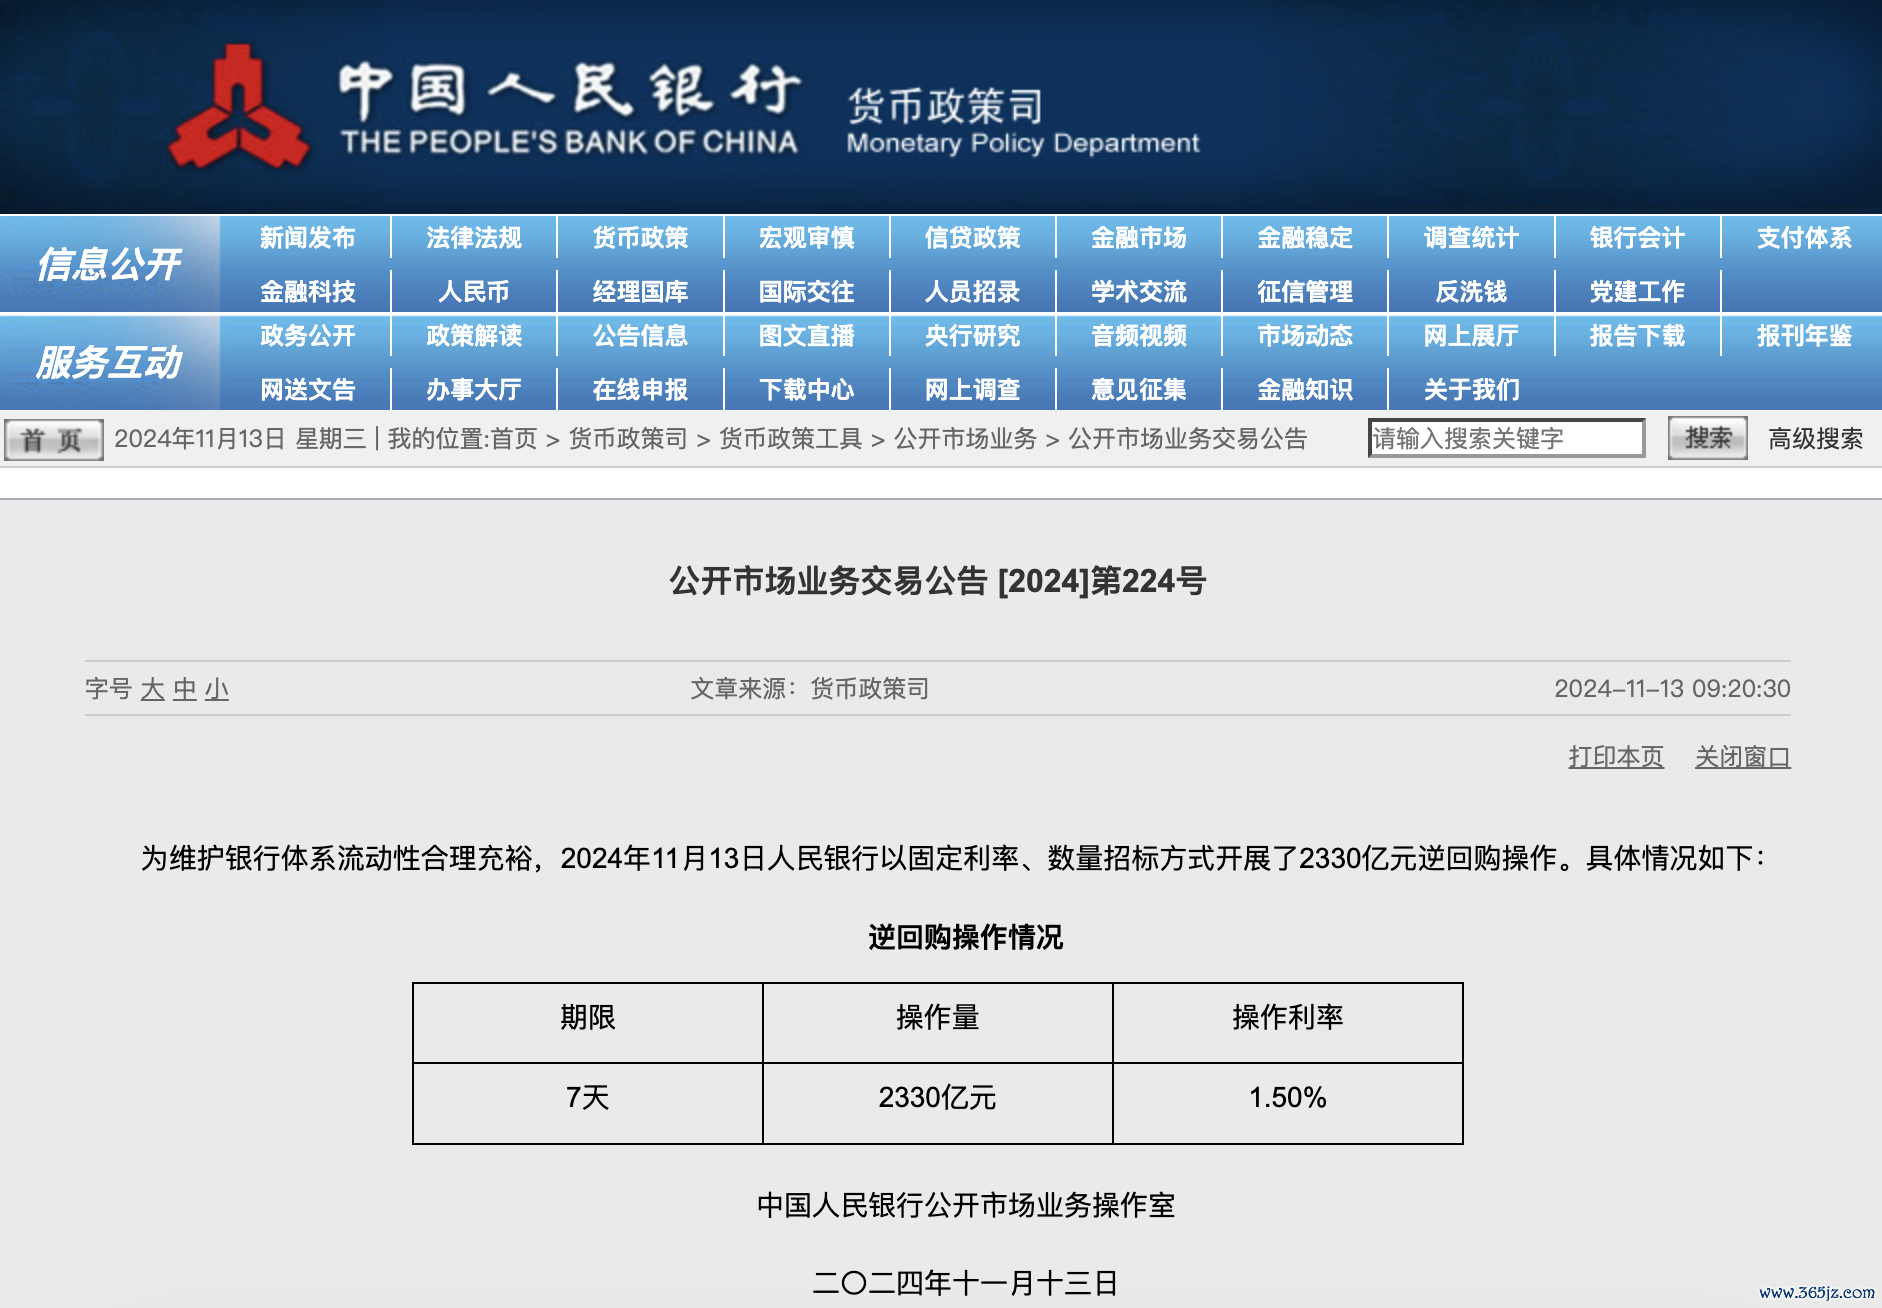The width and height of the screenshot is (1882, 1308).
Task: Open 银行会计 section
Action: click(1637, 238)
